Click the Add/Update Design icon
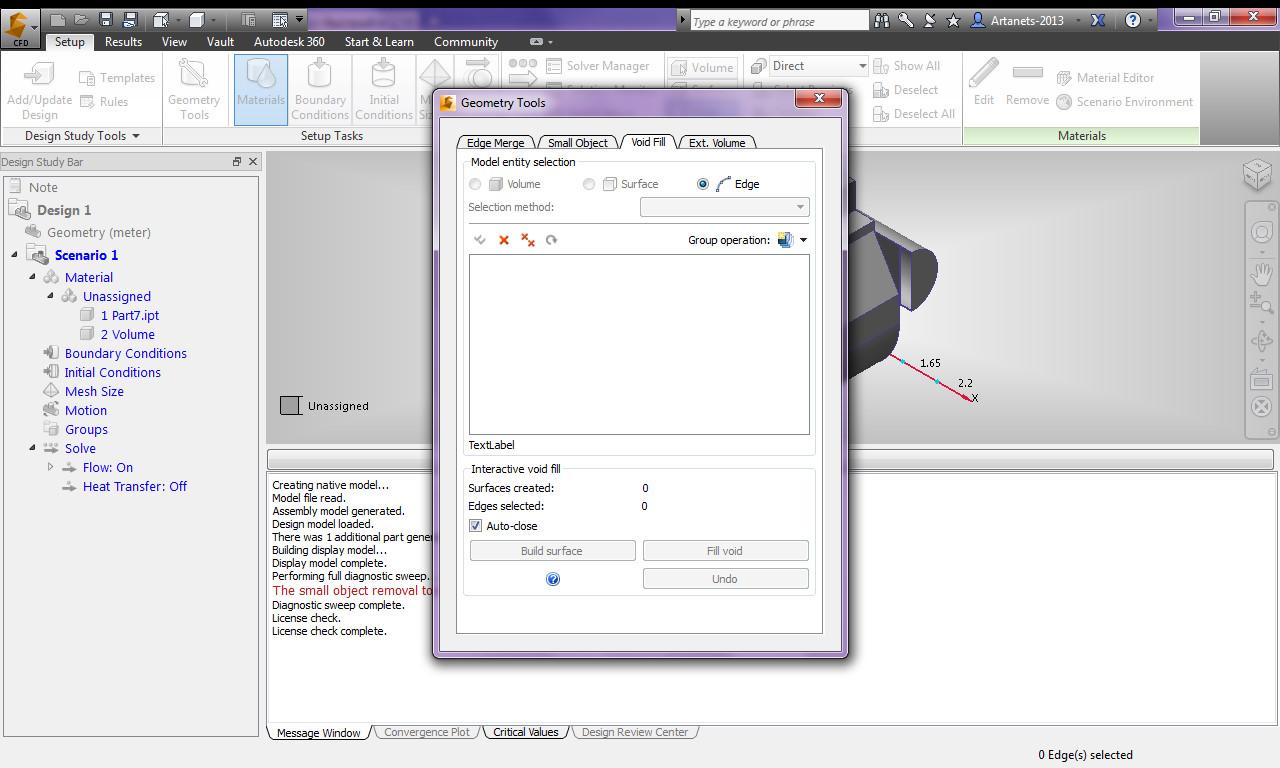Image resolution: width=1280 pixels, height=768 pixels. tap(39, 89)
